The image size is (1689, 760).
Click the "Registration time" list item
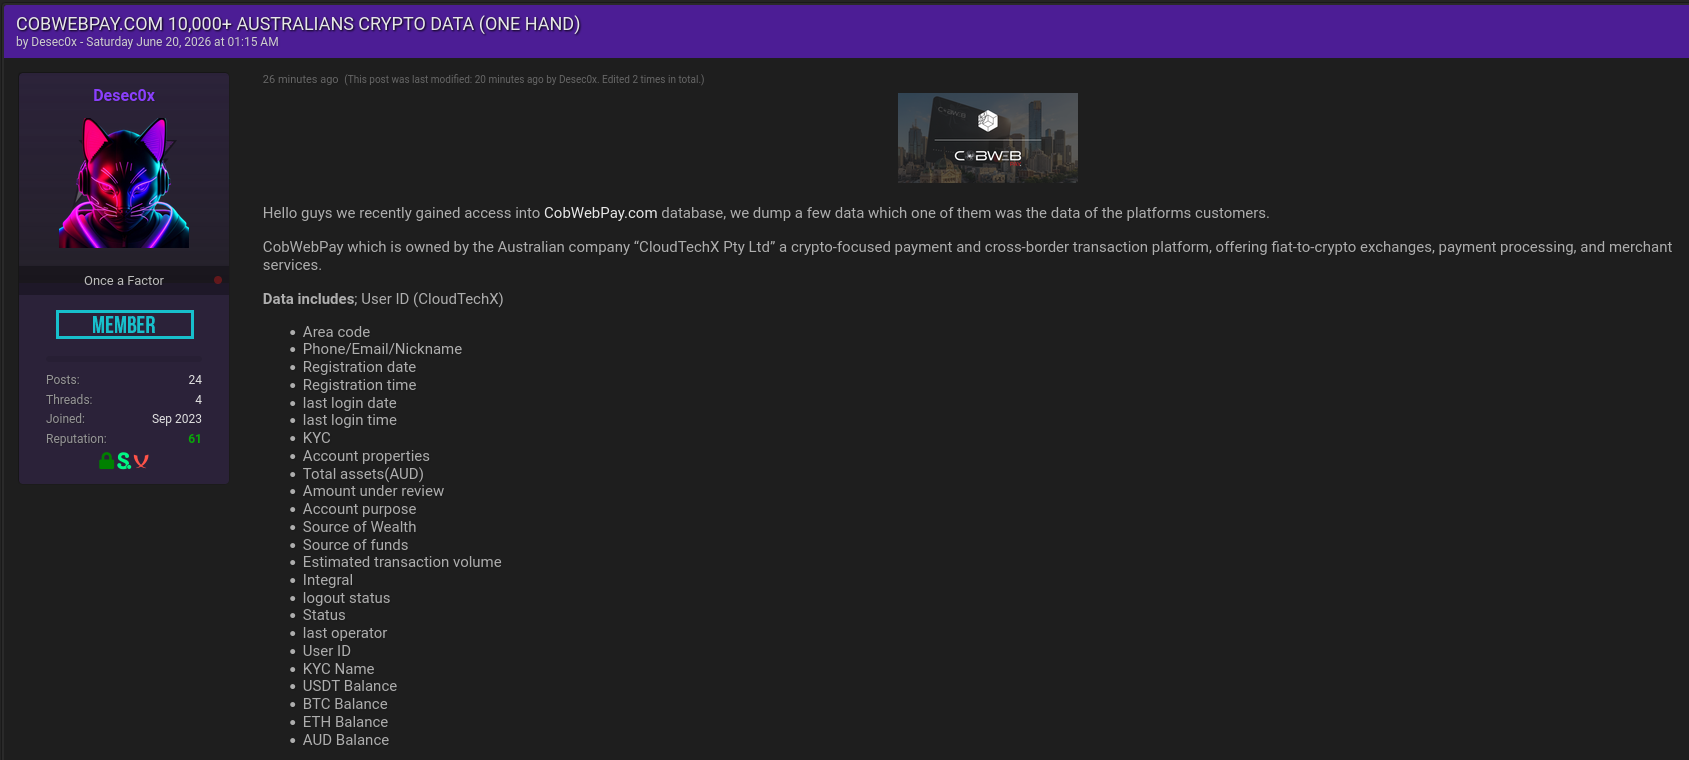tap(359, 385)
